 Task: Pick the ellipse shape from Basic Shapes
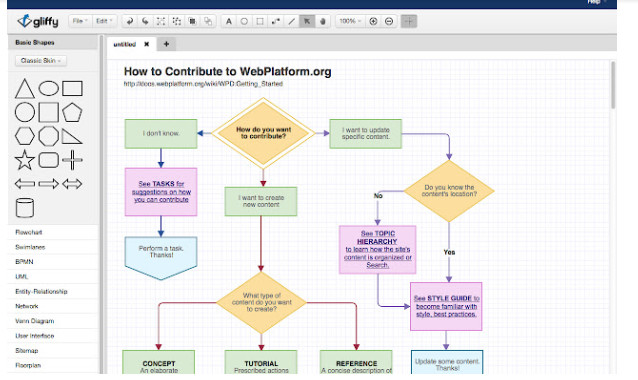(48, 88)
